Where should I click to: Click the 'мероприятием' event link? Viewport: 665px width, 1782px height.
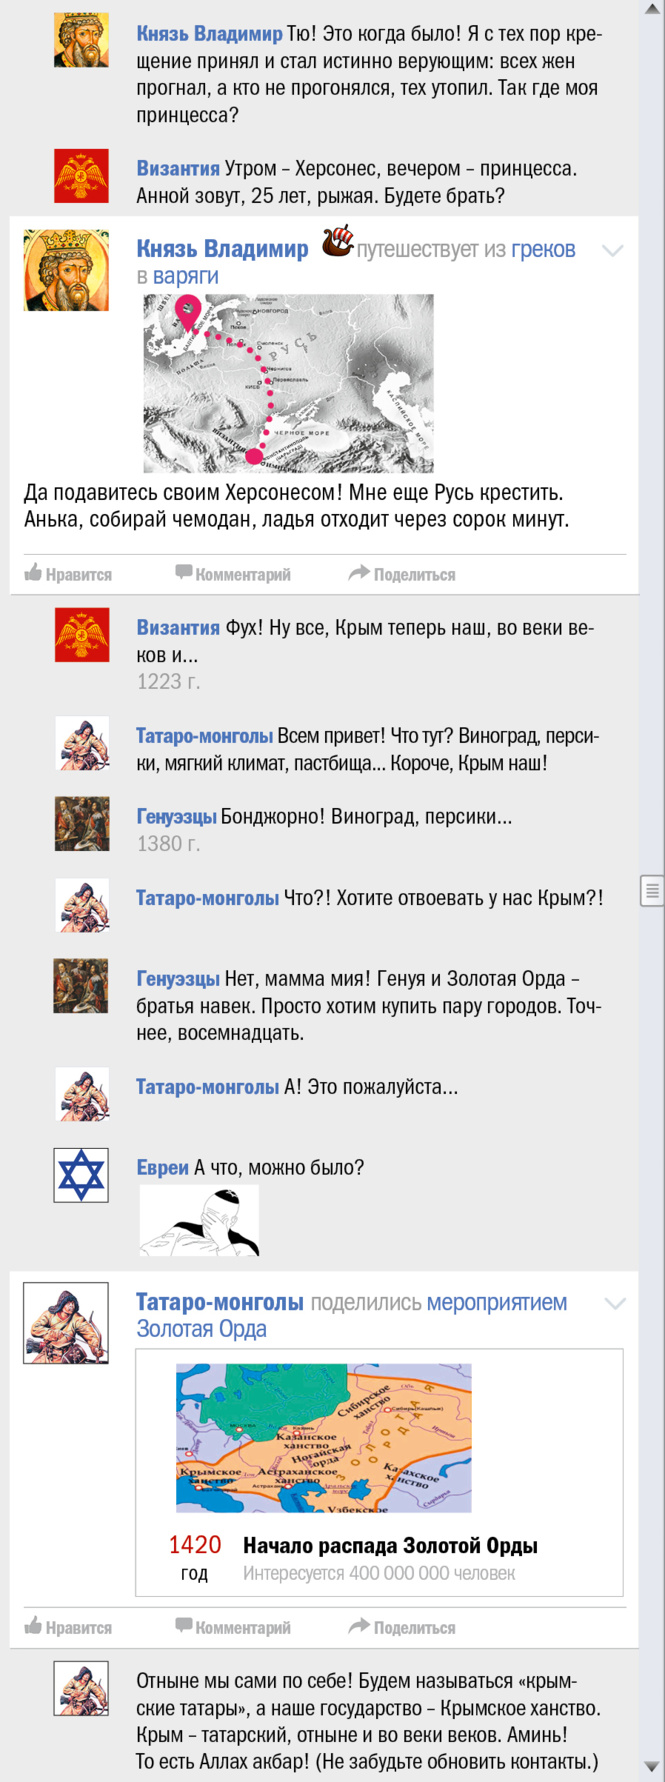[496, 1303]
